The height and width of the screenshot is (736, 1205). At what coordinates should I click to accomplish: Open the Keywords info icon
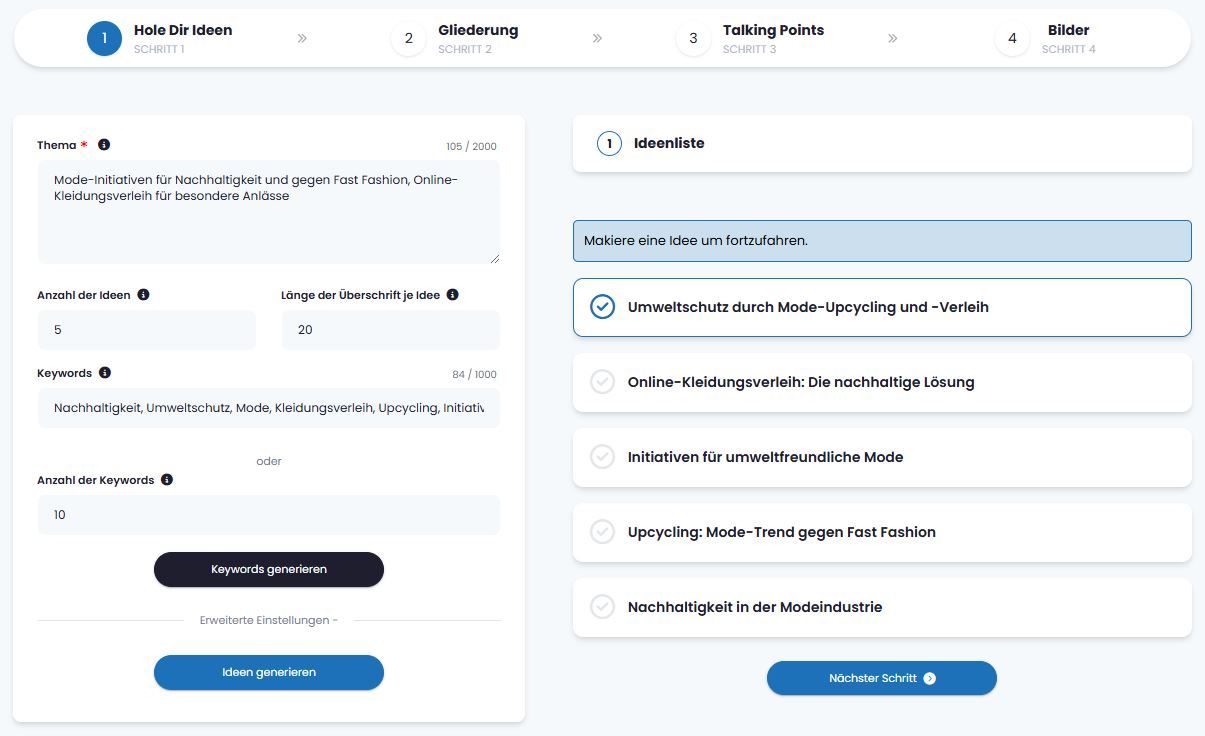tap(105, 372)
